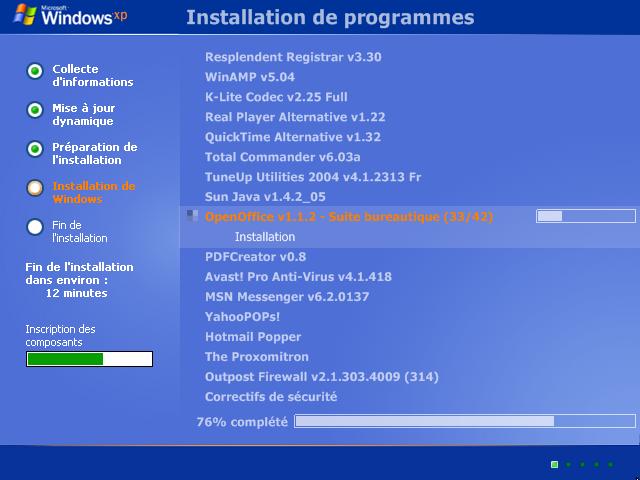Click the Installation de programmes title
Screen dimensions: 640x480
coord(330,17)
